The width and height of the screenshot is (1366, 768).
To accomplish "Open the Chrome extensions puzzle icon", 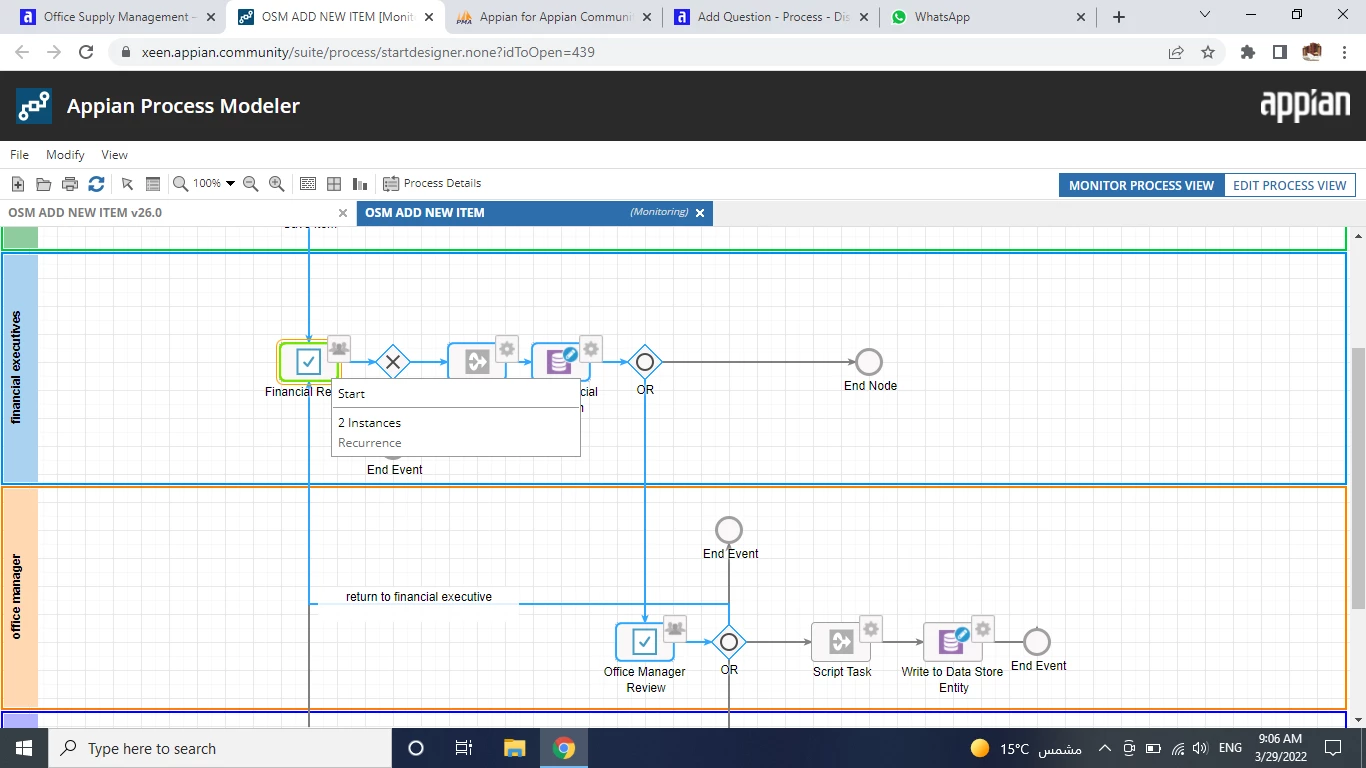I will [1248, 52].
